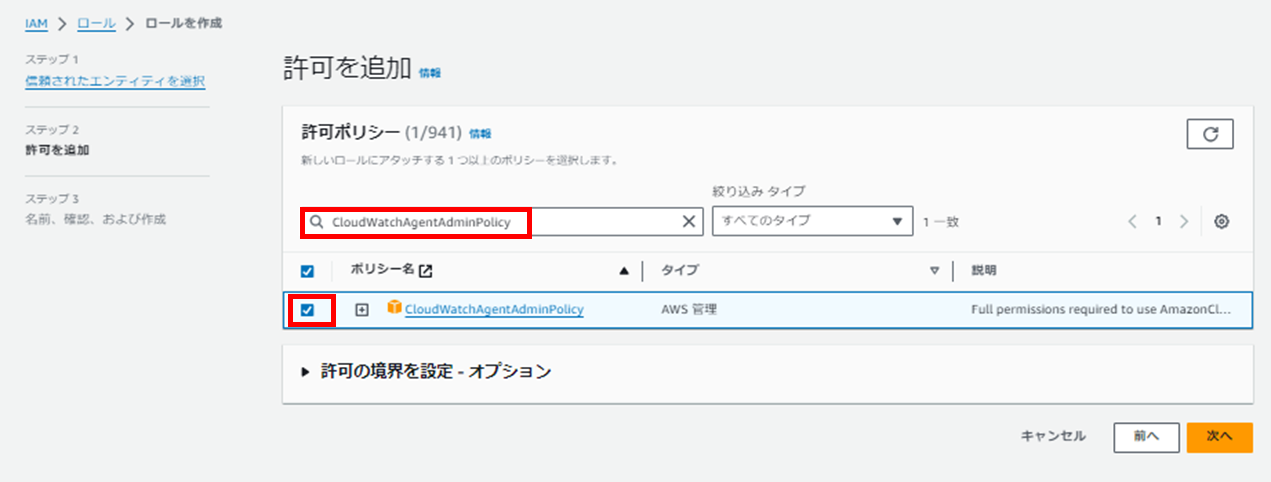The height and width of the screenshot is (482, 1271).
Task: Click the タイプ column header text
Action: click(680, 270)
